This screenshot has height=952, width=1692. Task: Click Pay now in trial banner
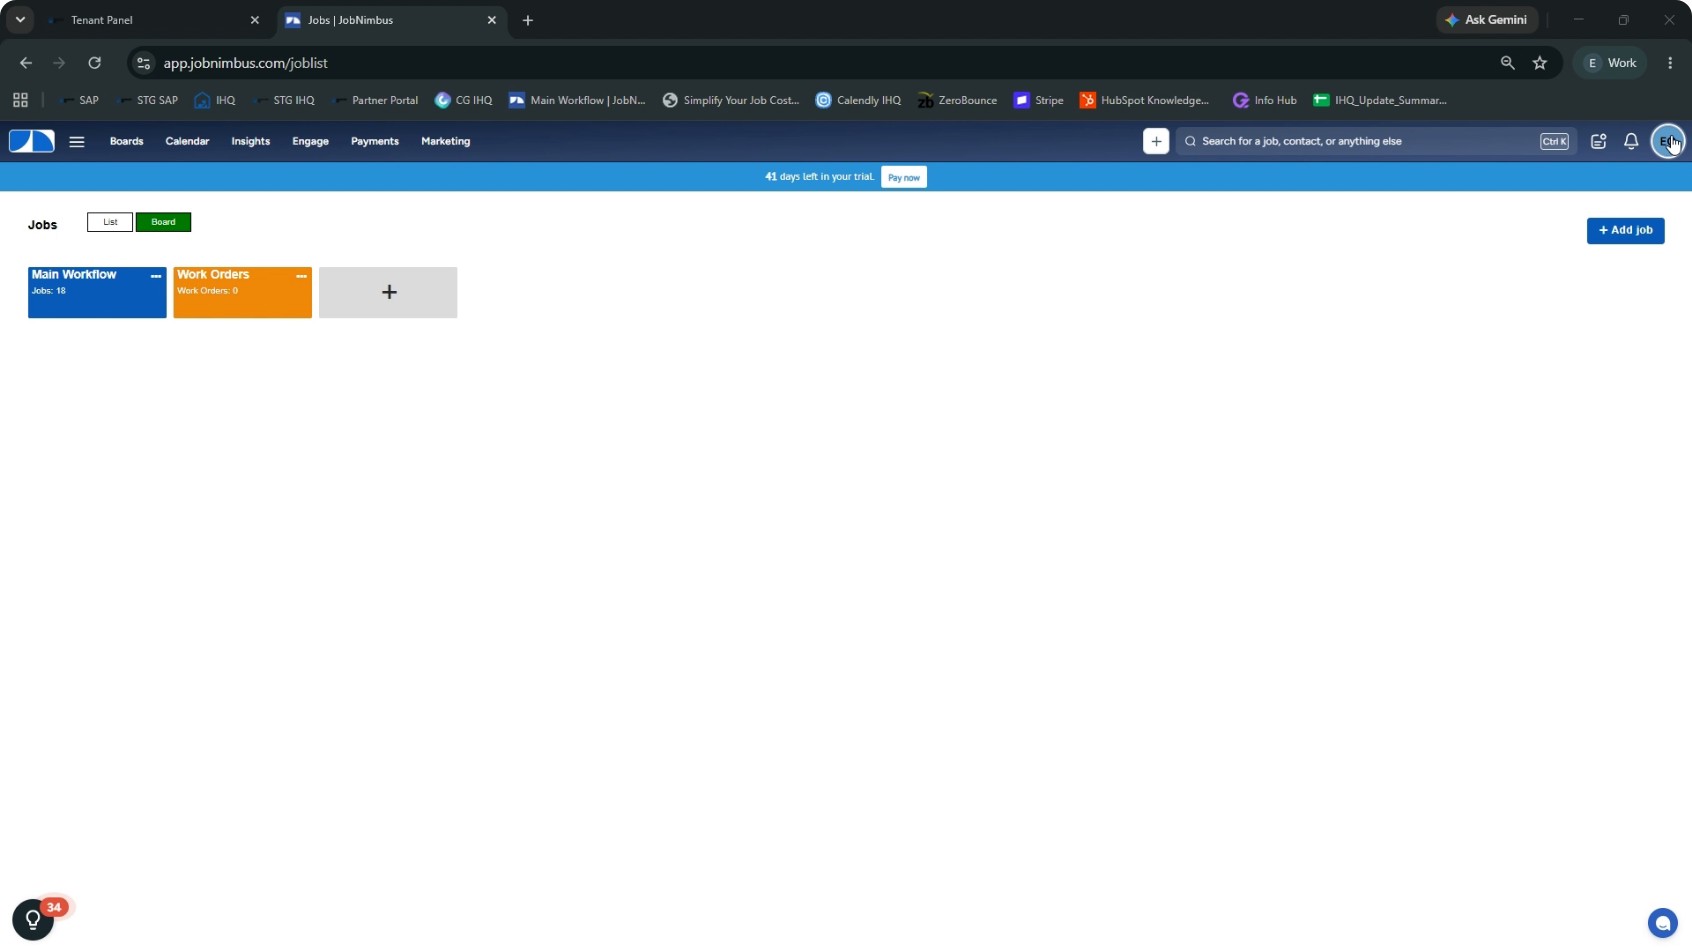903,177
